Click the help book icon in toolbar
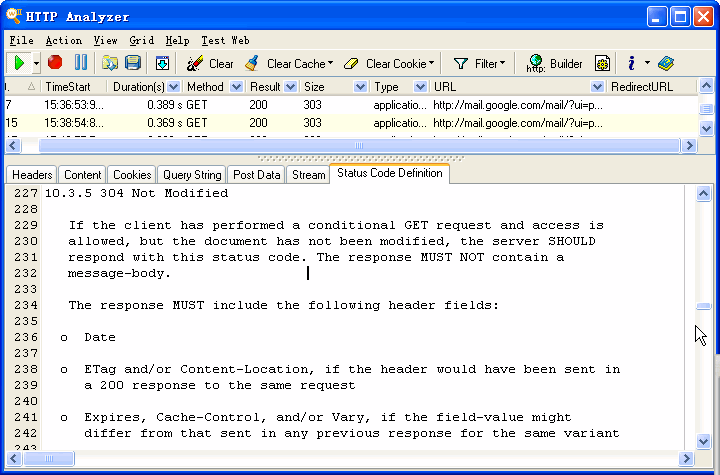Viewport: 720px width, 475px height. (x=666, y=63)
